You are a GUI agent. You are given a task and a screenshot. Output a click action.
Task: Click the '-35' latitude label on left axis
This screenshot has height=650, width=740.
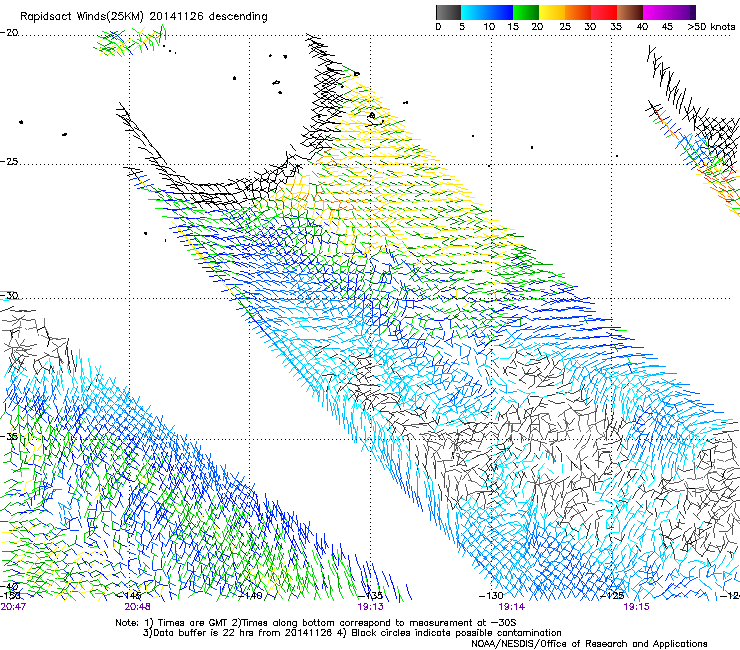click(x=9, y=436)
